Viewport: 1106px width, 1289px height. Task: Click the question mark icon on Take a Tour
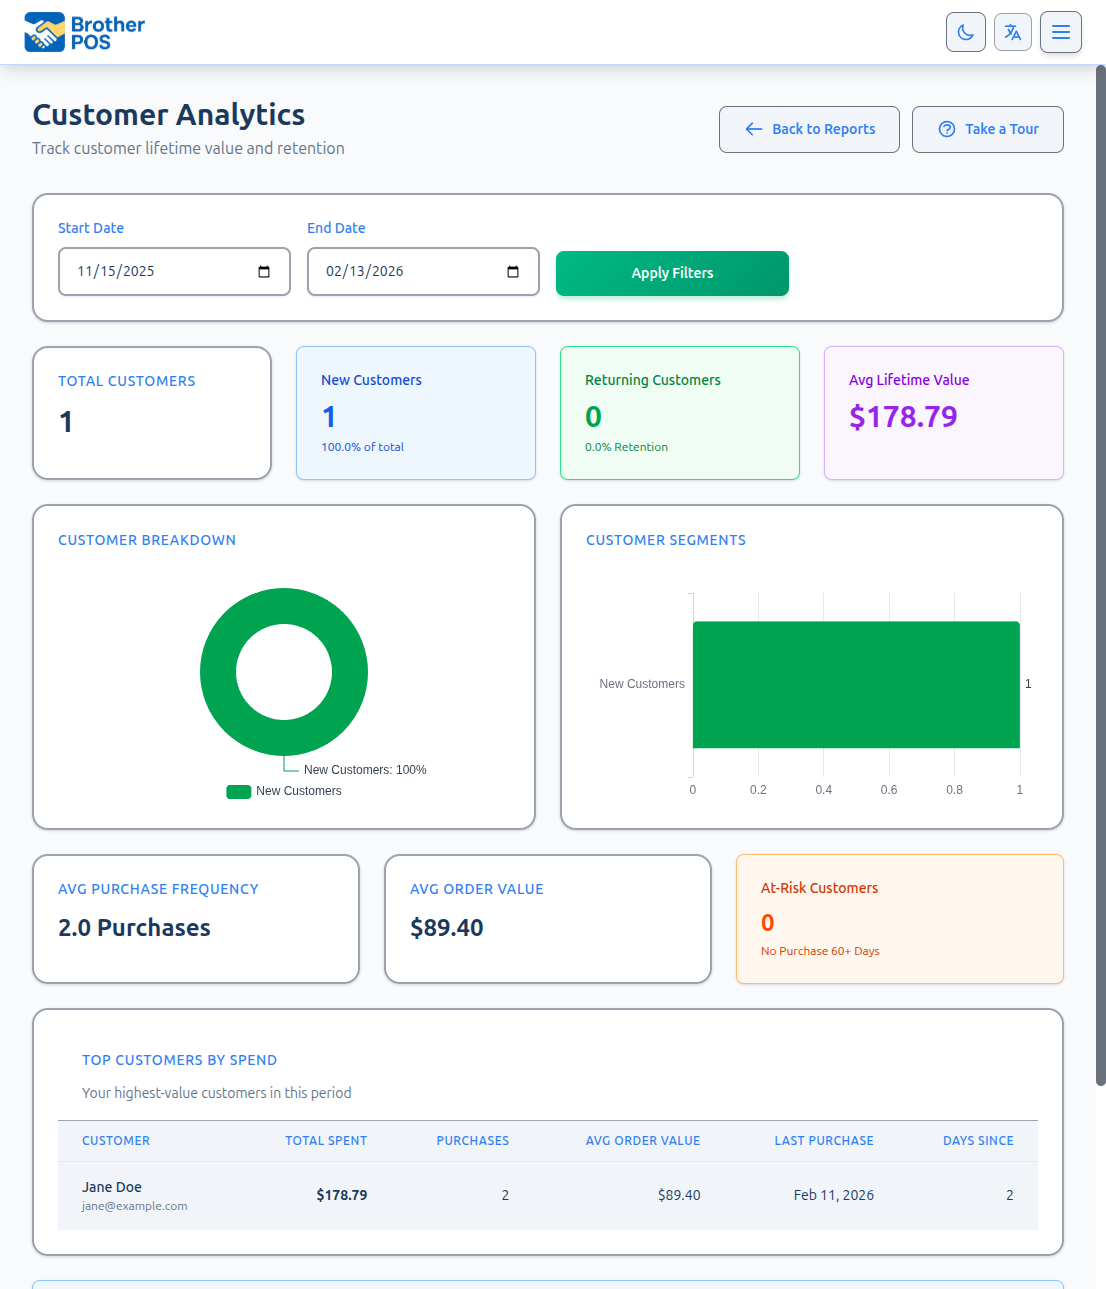[946, 129]
